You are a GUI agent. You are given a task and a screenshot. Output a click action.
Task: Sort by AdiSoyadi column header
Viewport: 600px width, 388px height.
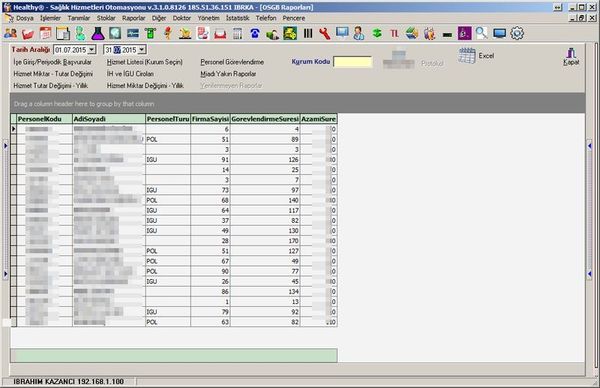109,119
